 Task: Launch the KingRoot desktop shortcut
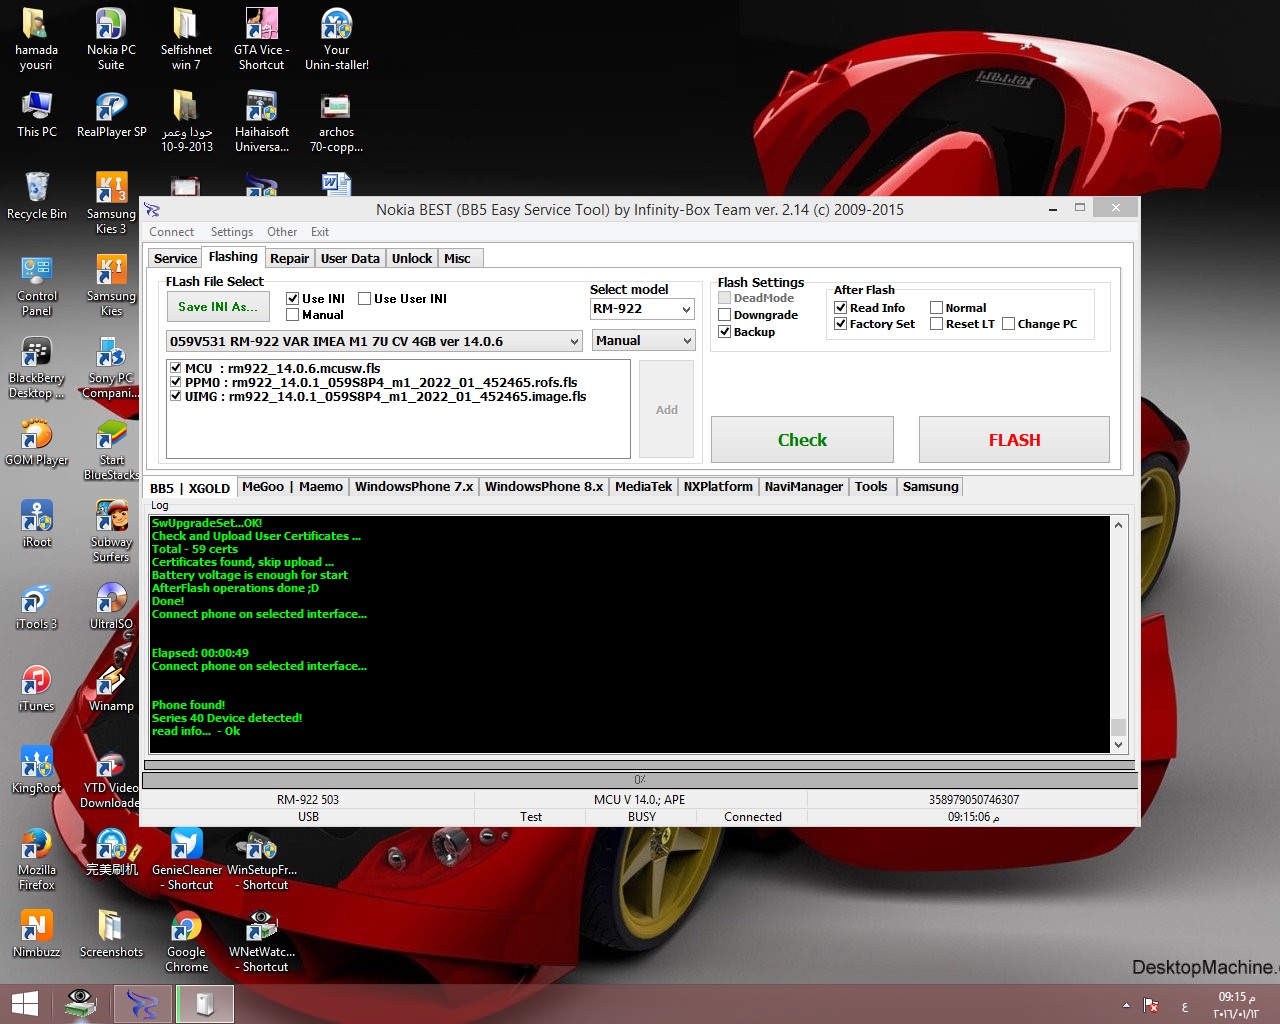click(37, 770)
